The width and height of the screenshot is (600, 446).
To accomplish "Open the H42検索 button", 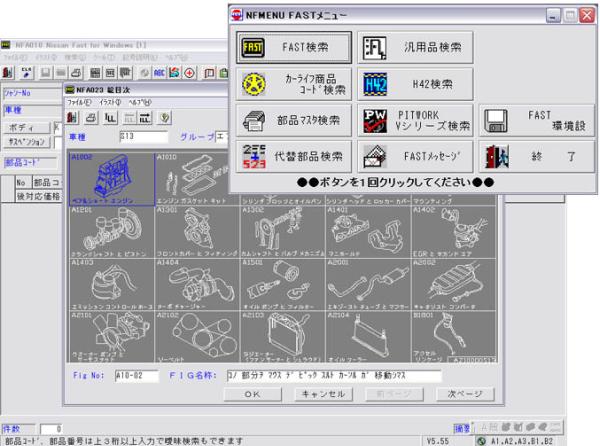I will point(415,84).
